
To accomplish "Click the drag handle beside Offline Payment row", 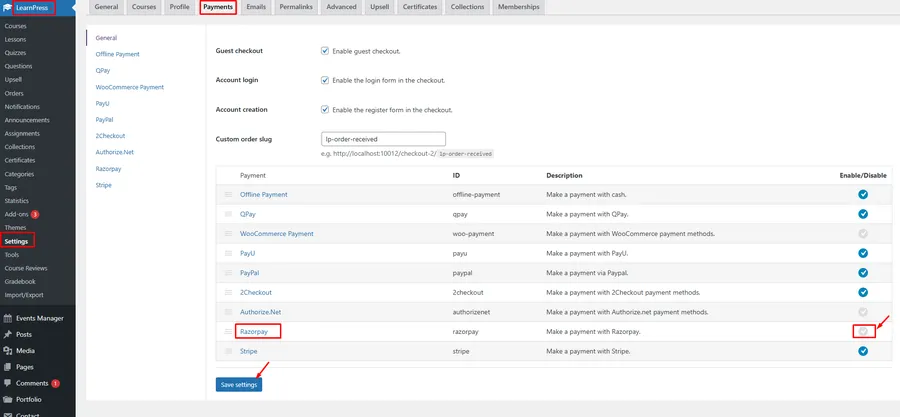I will click(227, 194).
